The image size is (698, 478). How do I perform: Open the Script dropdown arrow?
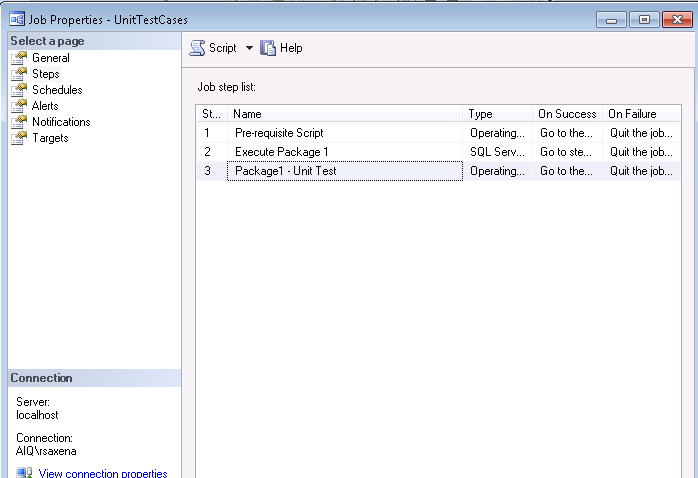click(249, 48)
